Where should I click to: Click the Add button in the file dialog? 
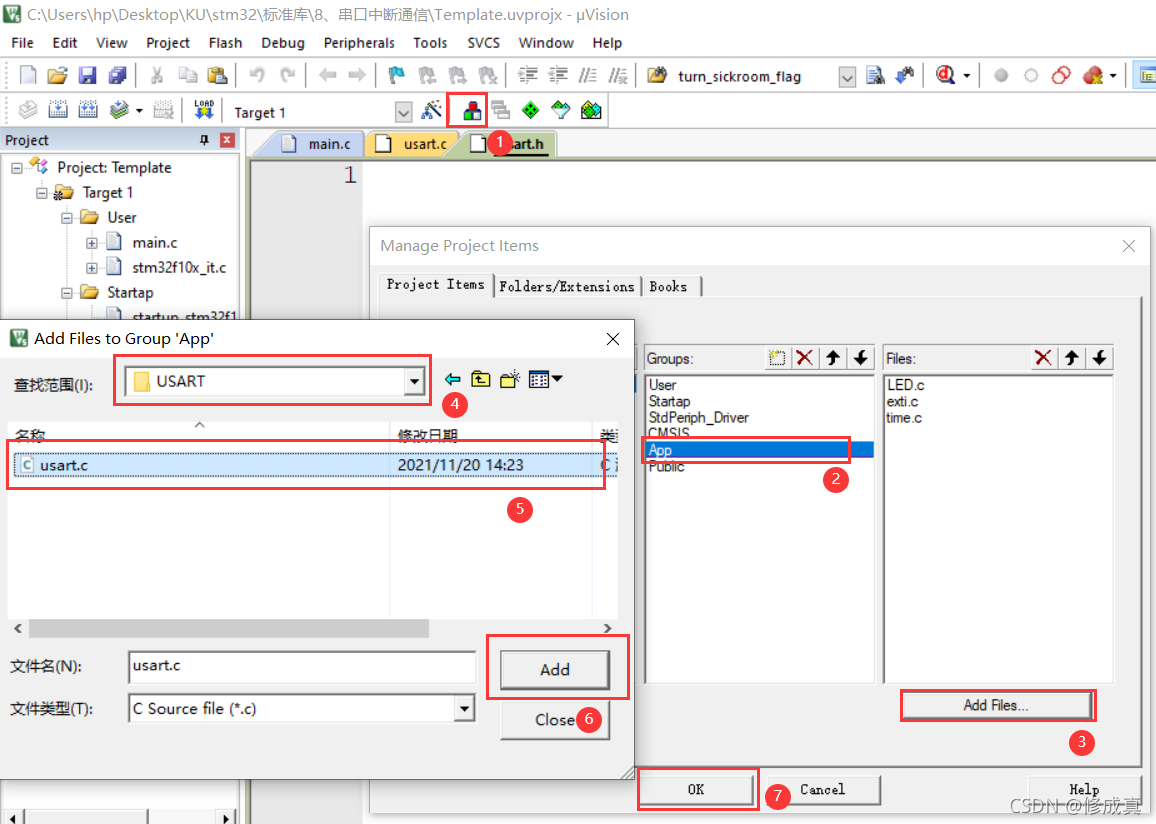(554, 669)
